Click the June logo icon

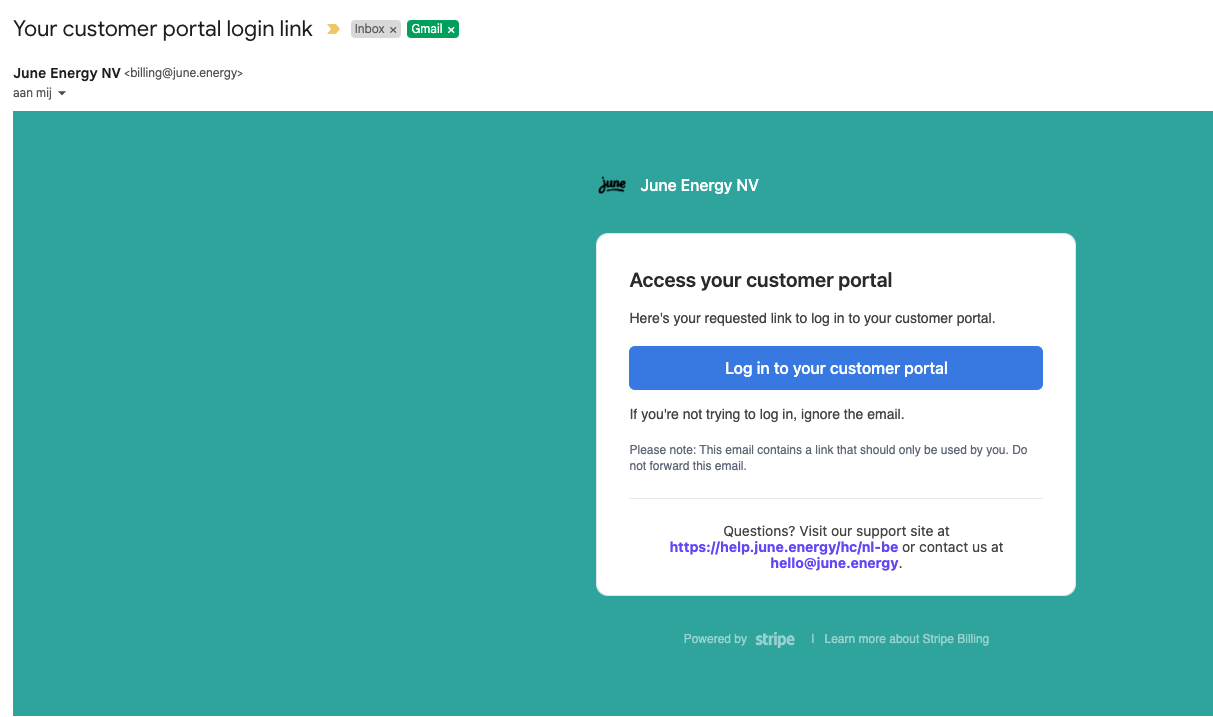tap(612, 185)
